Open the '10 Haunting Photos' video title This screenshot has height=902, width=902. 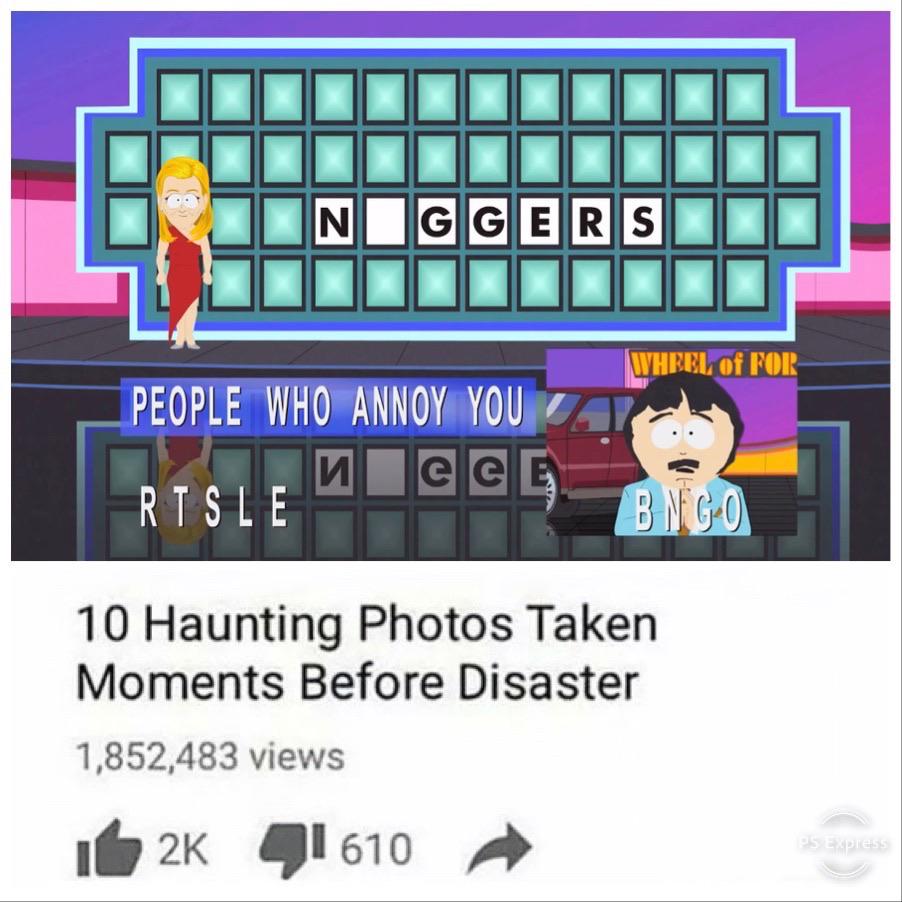366,654
